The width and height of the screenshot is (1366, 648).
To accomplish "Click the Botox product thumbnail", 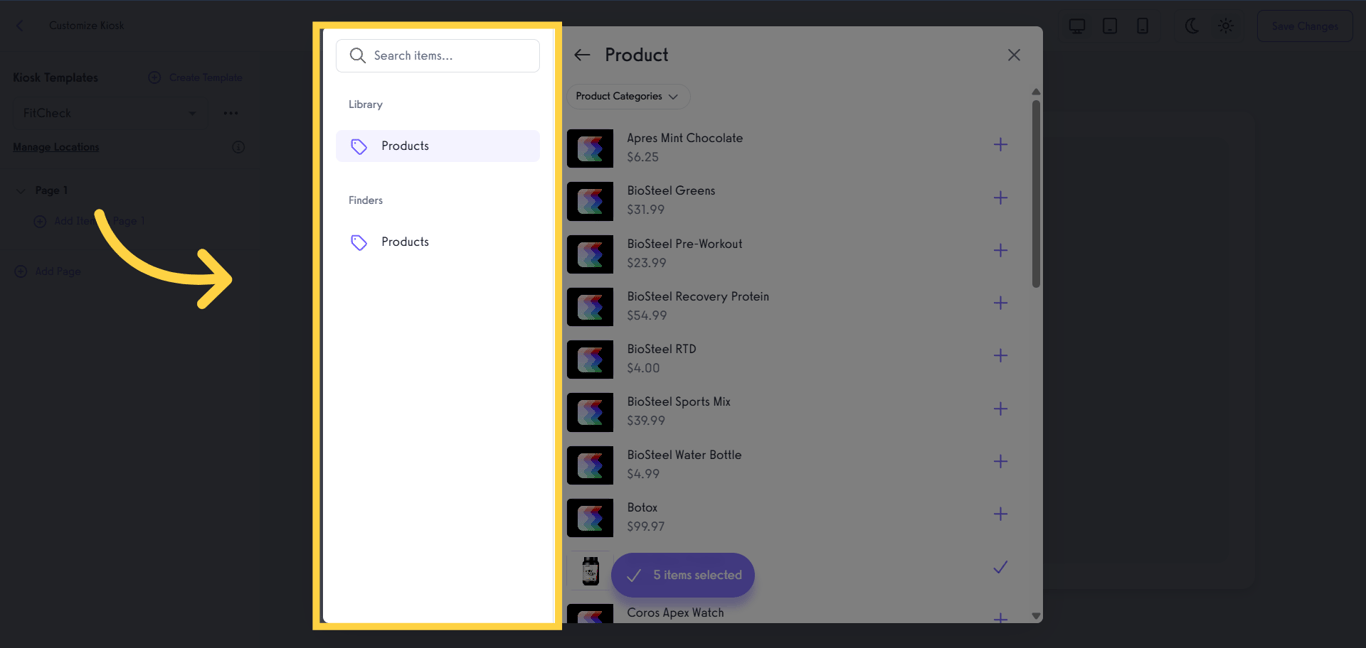I will [x=590, y=518].
